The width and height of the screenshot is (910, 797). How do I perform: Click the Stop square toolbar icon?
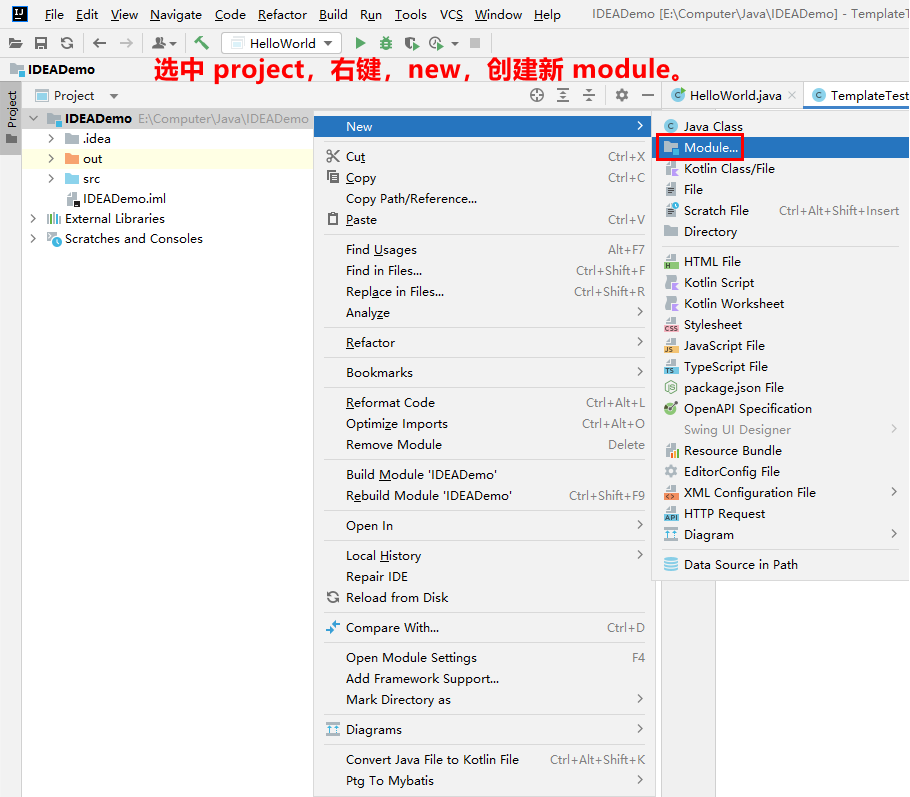coord(475,43)
